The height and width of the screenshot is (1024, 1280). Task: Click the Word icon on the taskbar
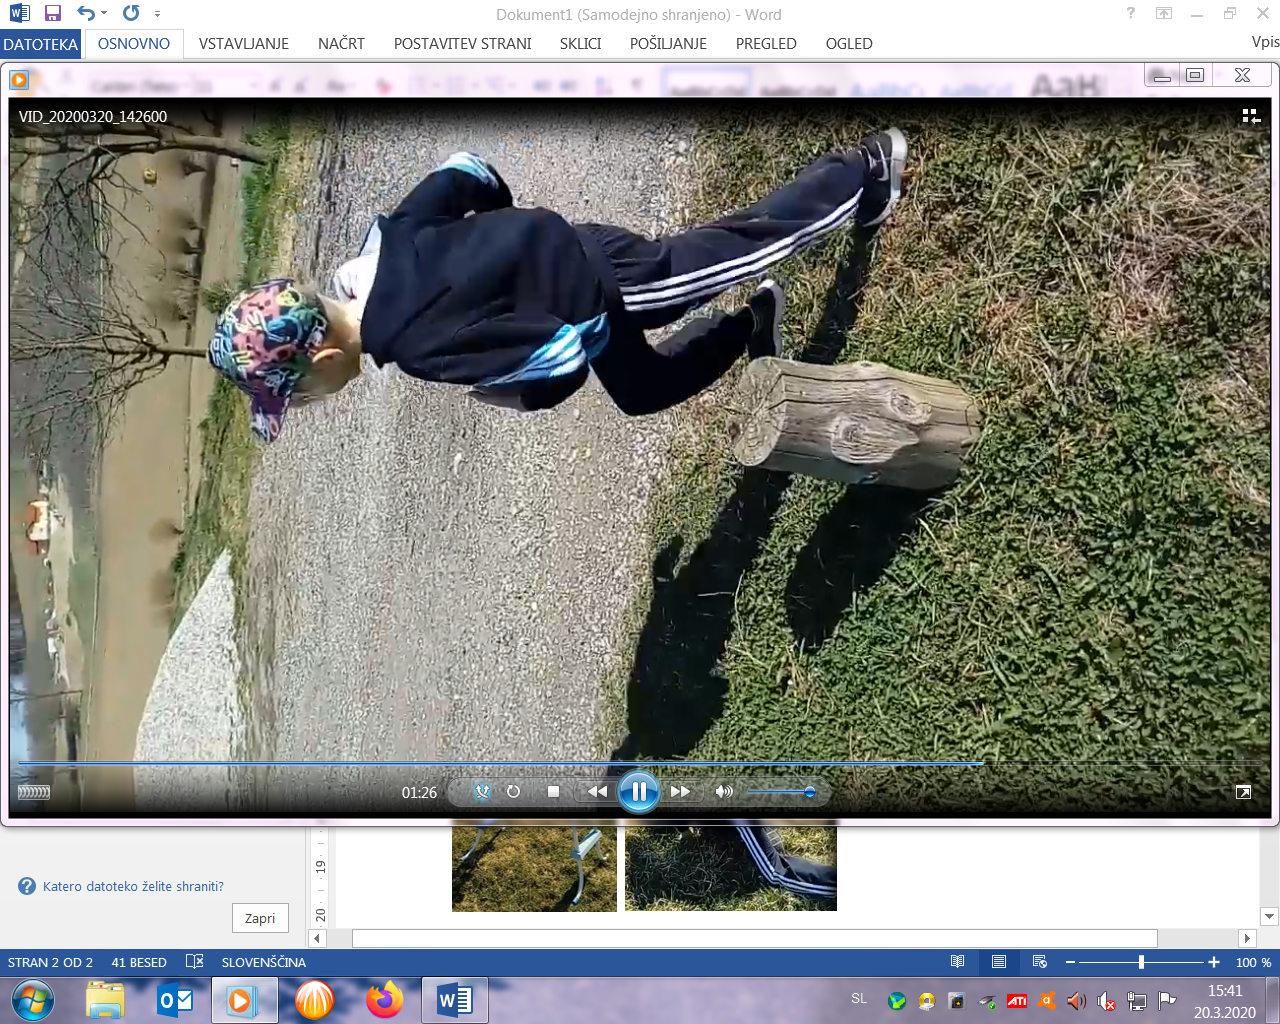[455, 1000]
